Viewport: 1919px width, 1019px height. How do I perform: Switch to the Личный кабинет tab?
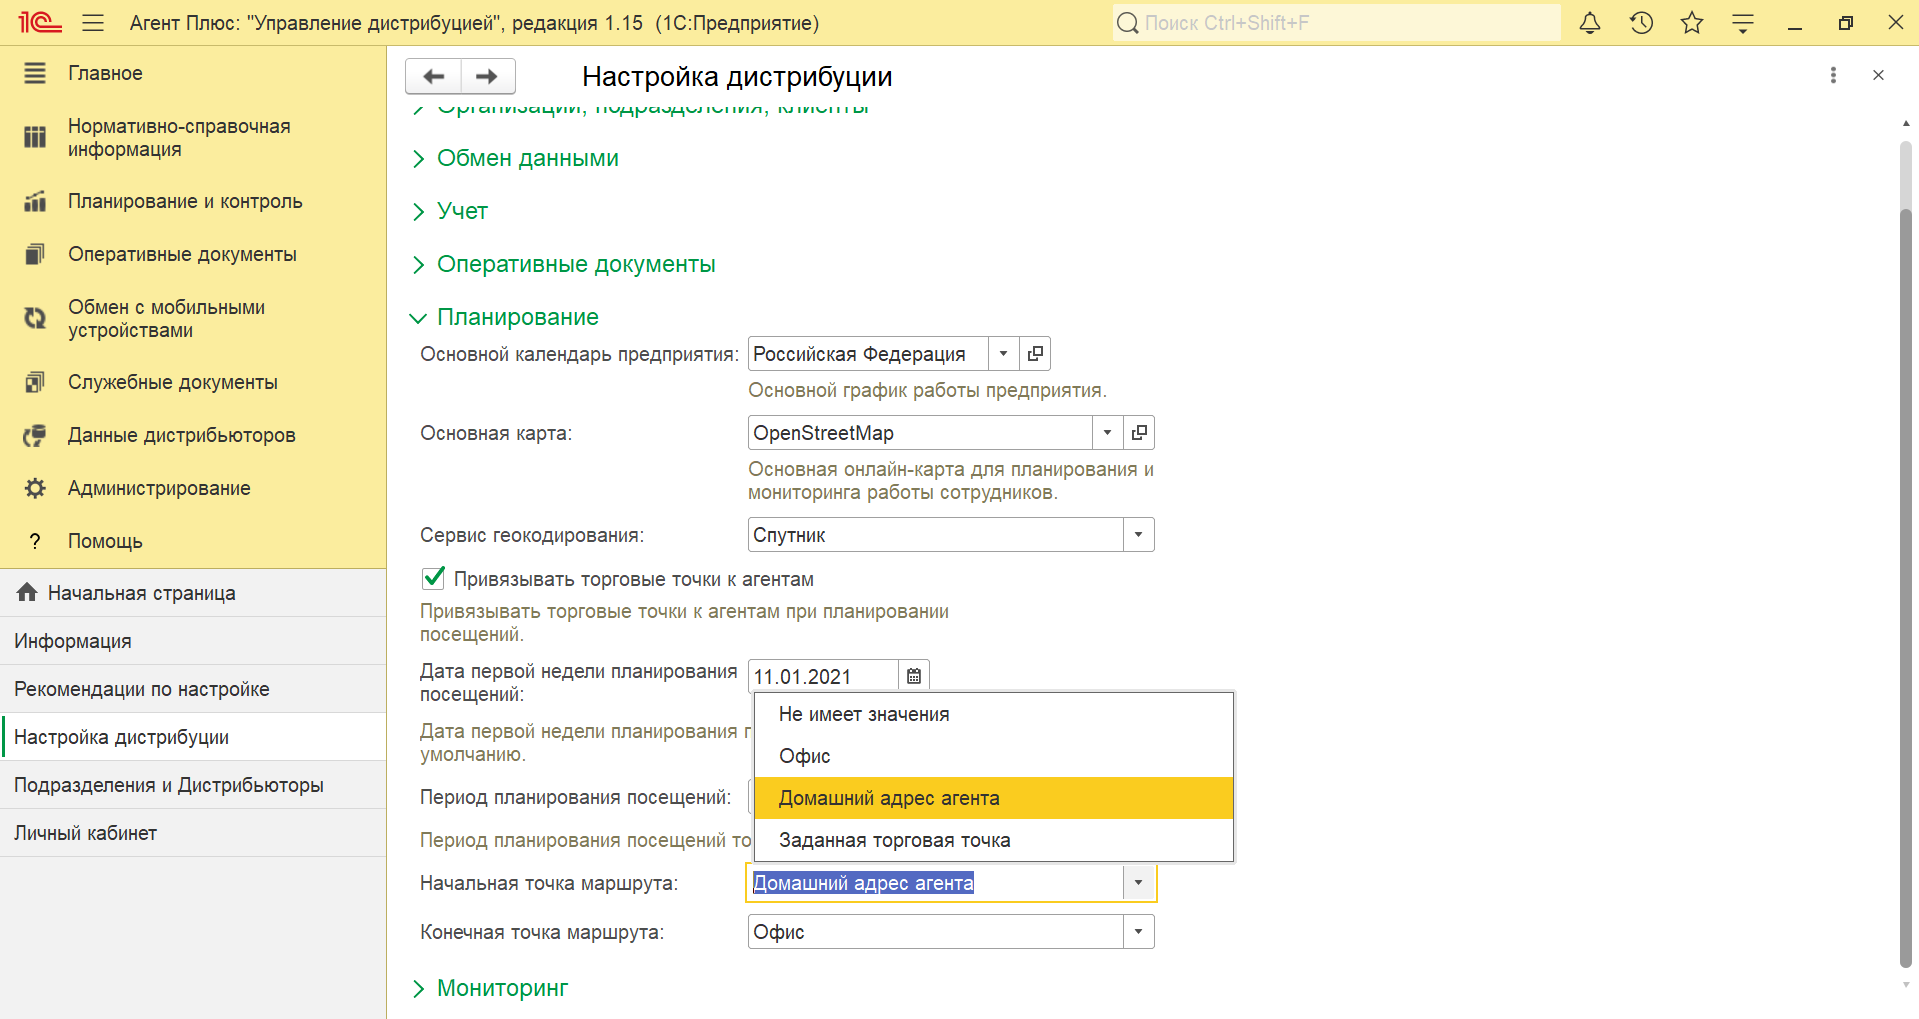tap(193, 833)
